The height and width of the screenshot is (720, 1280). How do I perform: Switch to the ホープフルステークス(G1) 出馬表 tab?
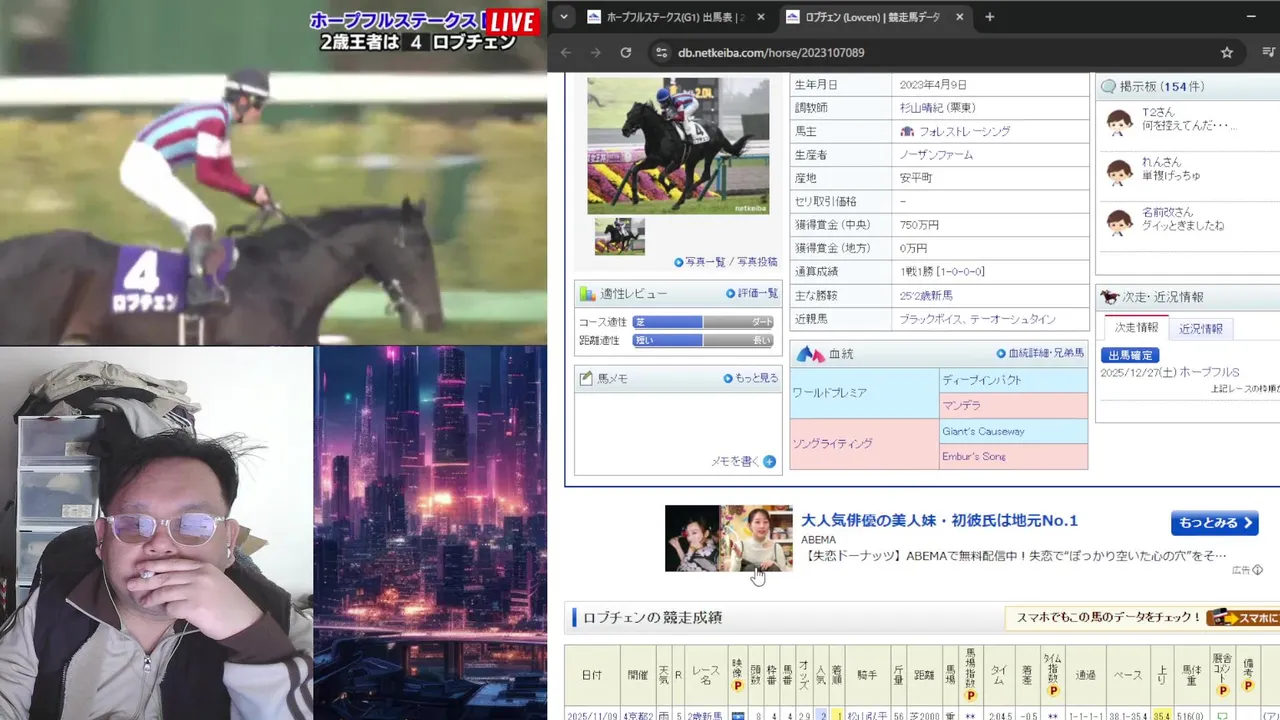[x=666, y=17]
